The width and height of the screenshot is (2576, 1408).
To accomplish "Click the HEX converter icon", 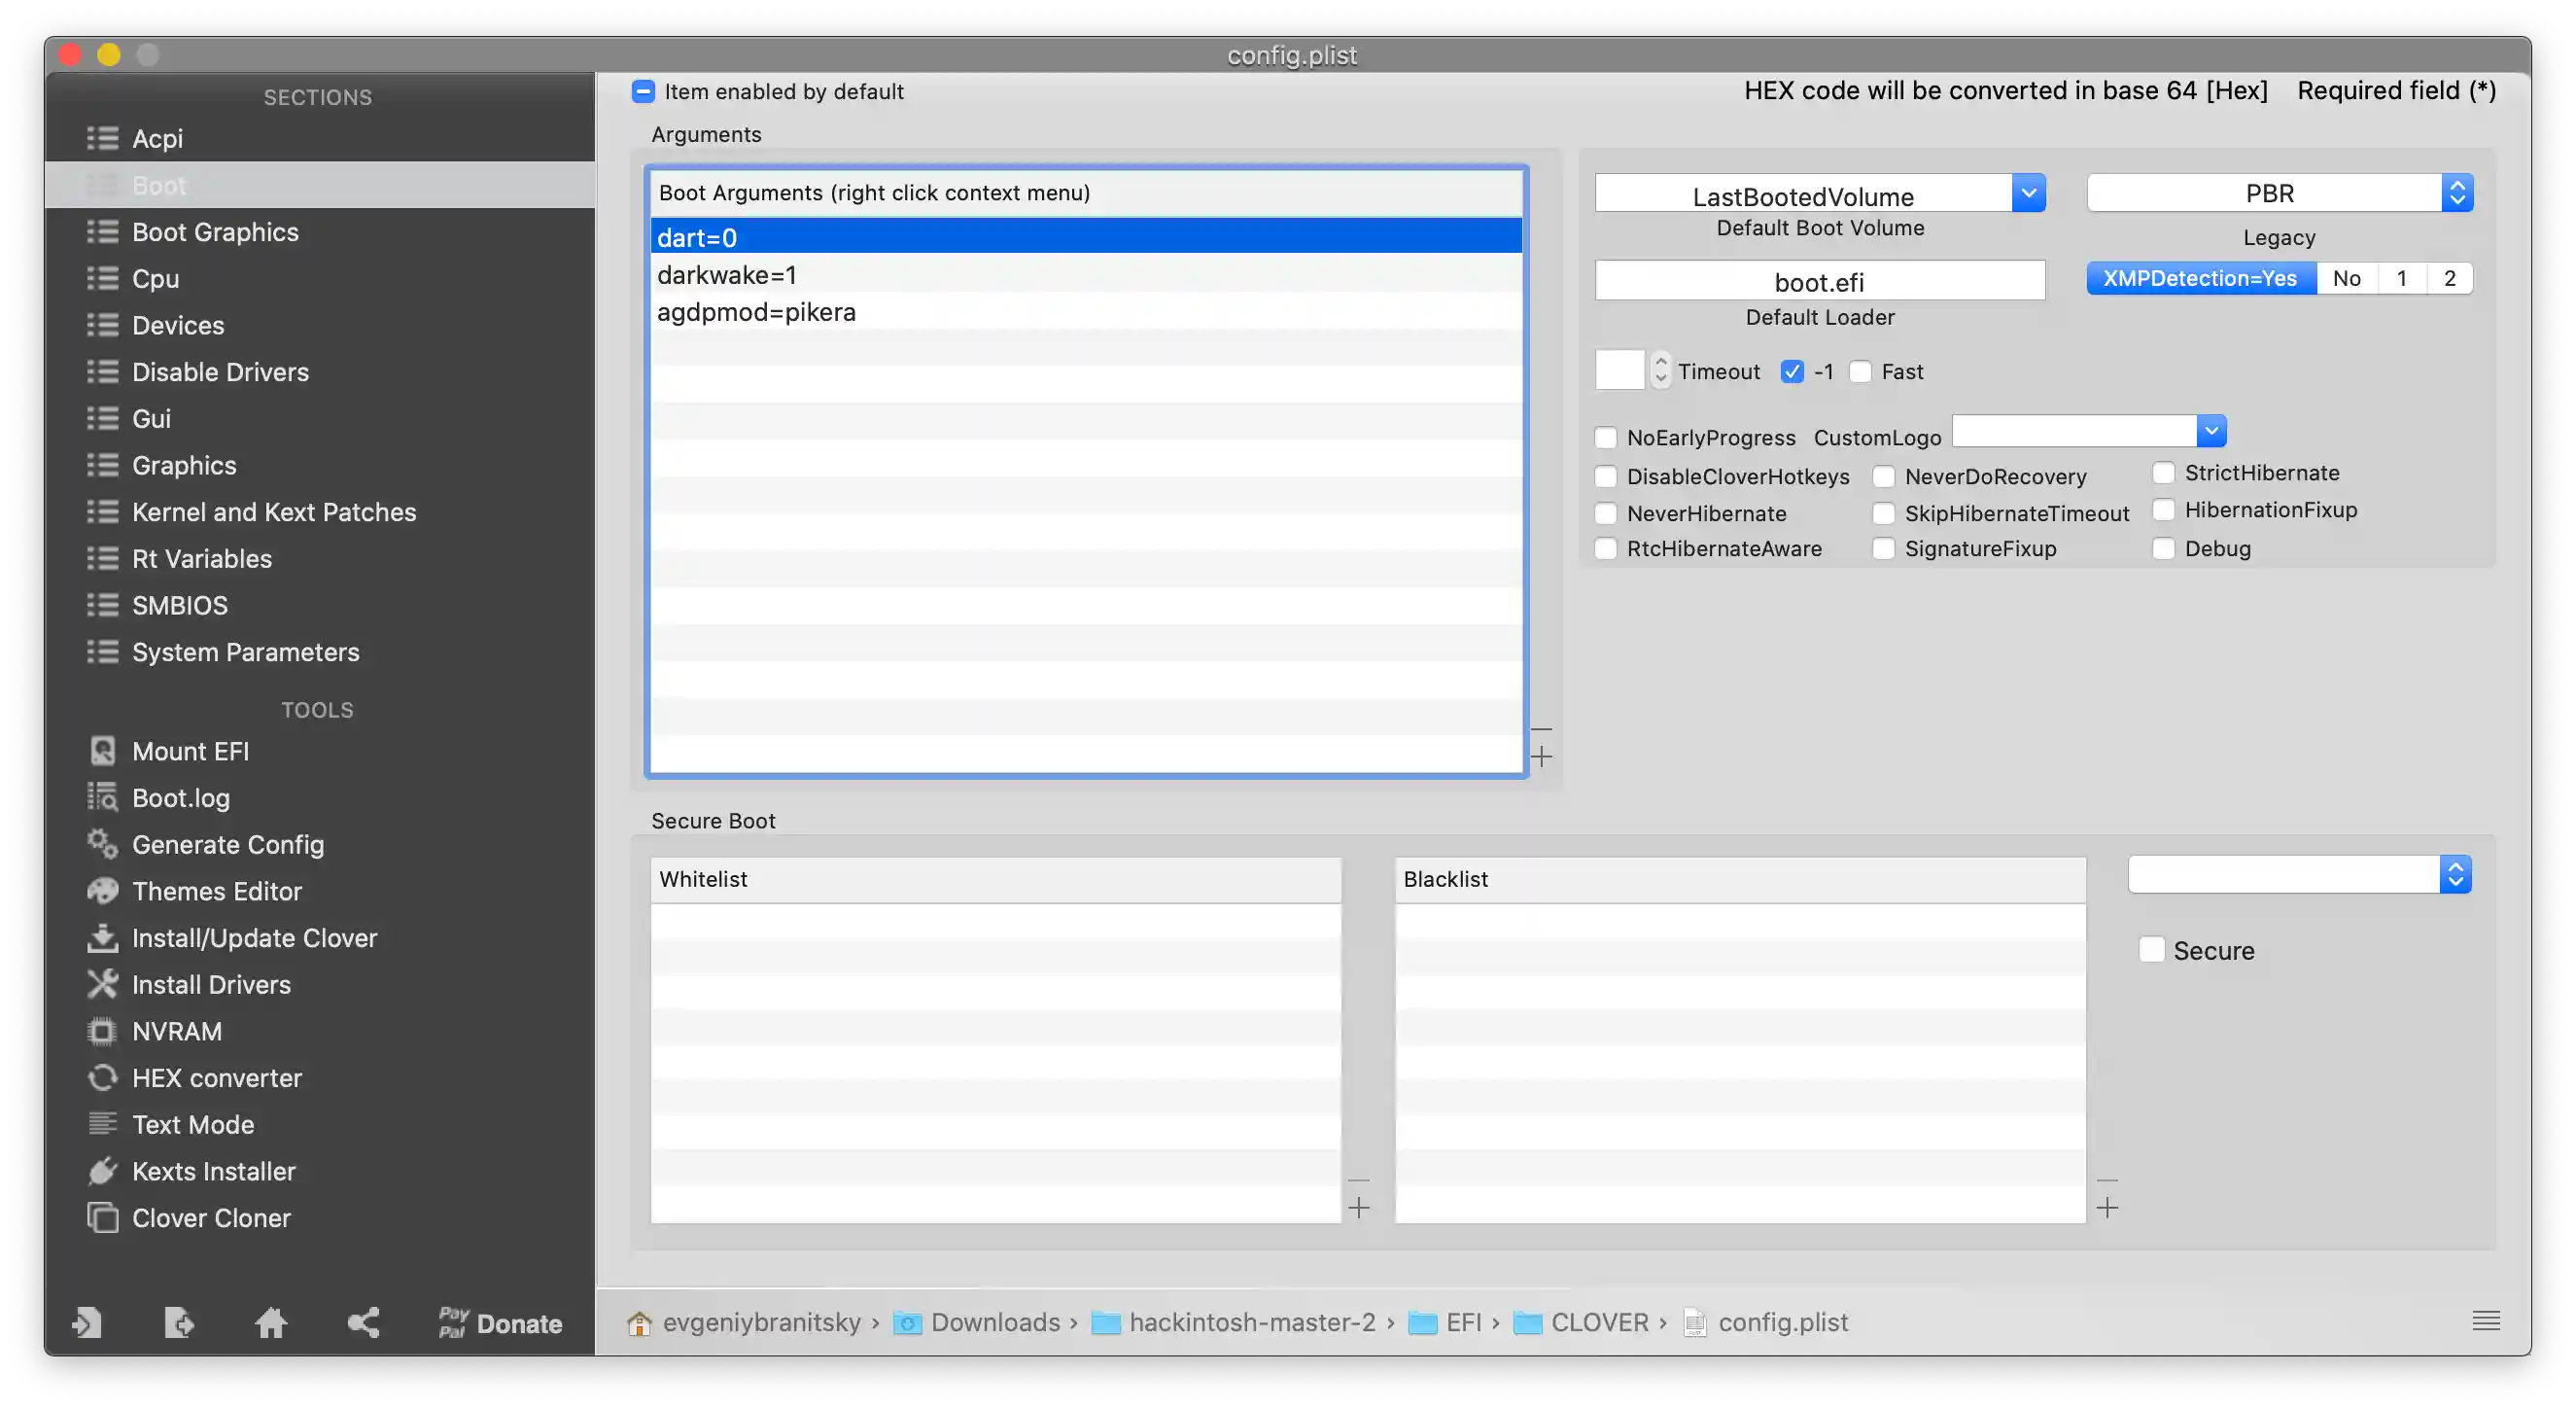I will tap(102, 1078).
